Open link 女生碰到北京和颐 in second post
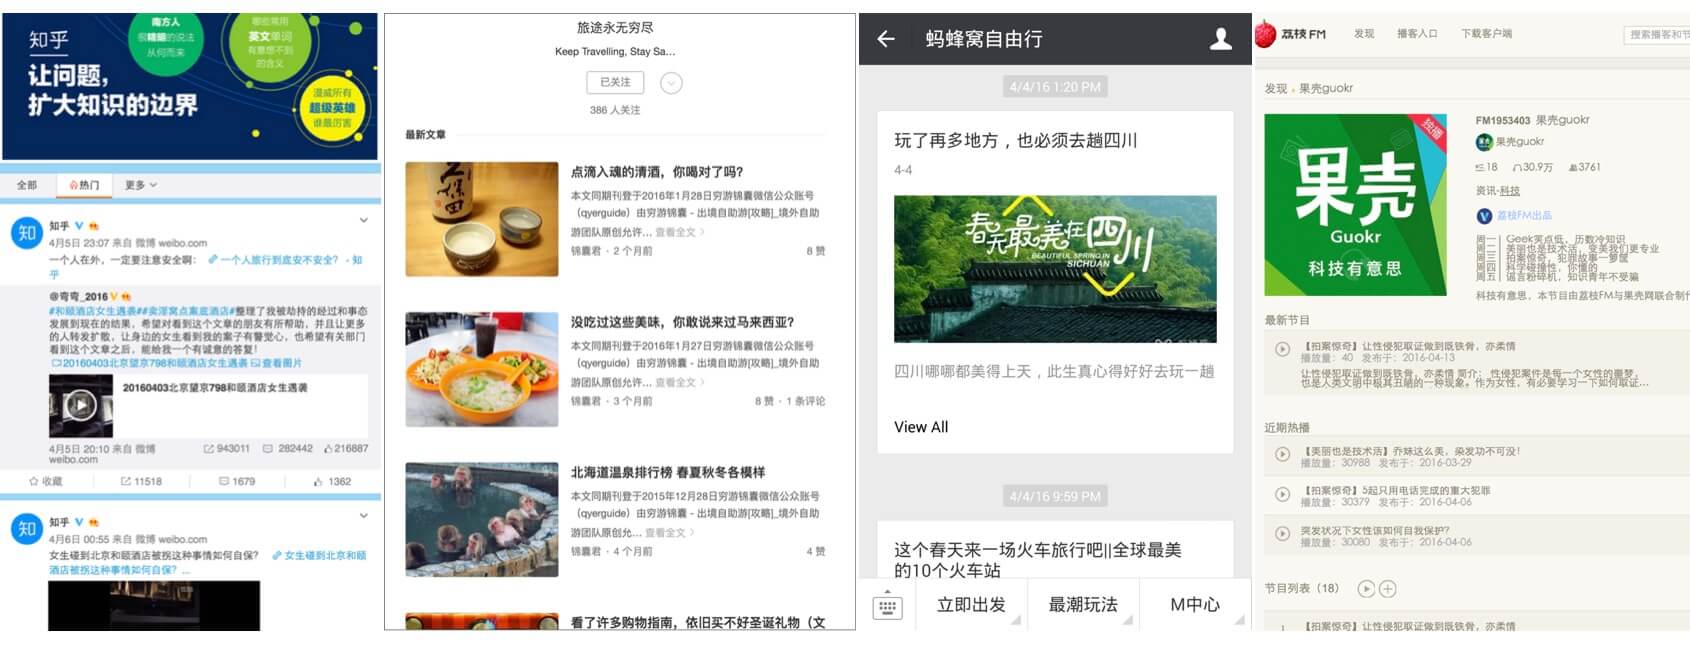Image resolution: width=1690 pixels, height=656 pixels. tap(319, 555)
